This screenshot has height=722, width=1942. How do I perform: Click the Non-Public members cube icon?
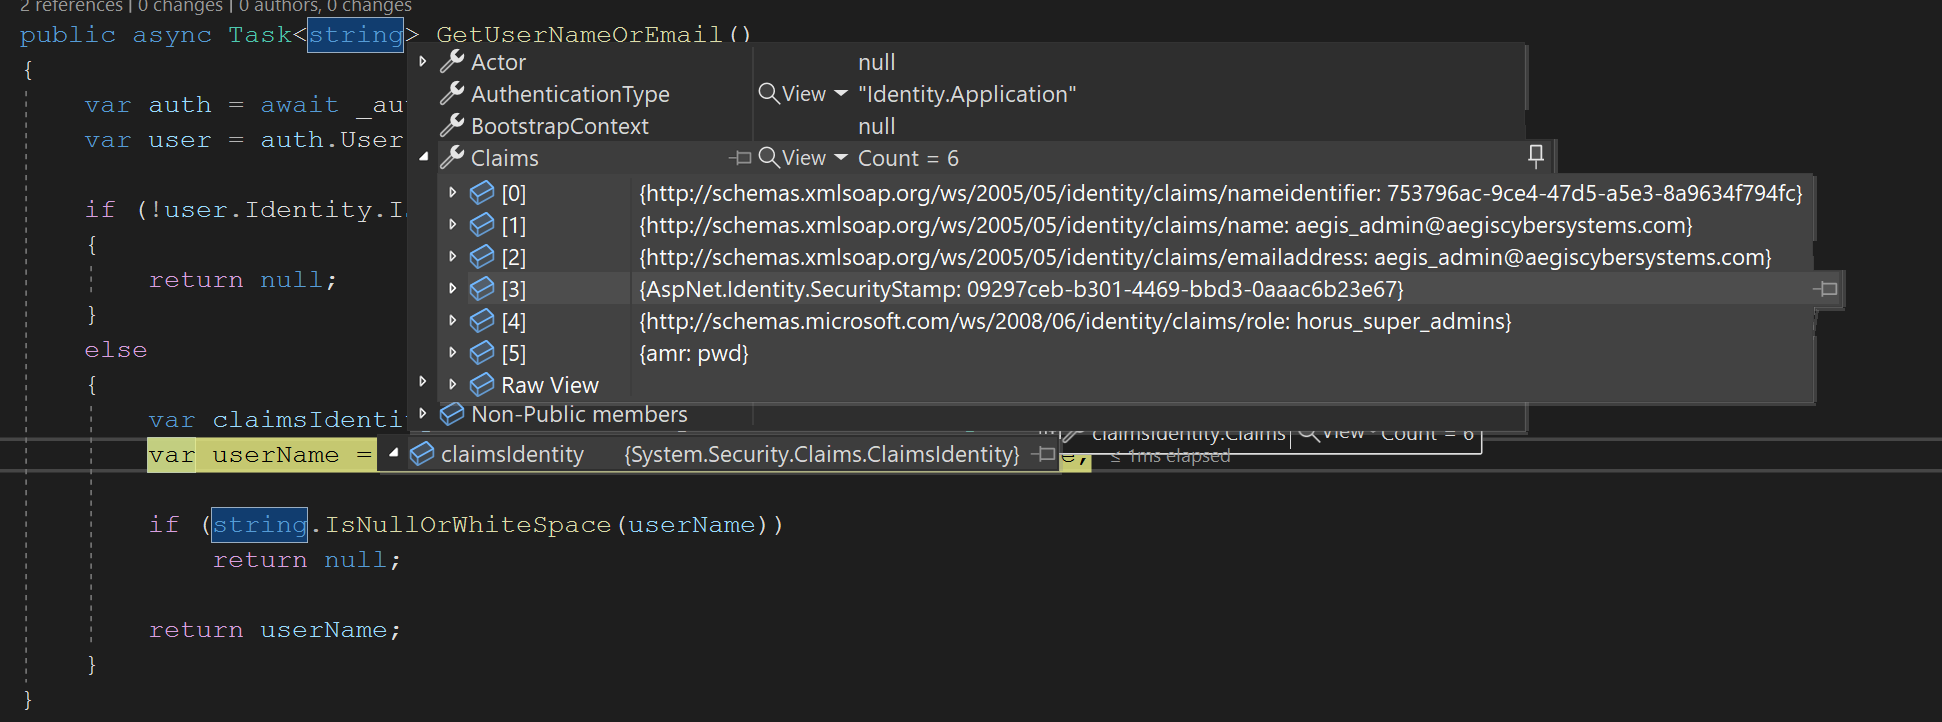(452, 413)
